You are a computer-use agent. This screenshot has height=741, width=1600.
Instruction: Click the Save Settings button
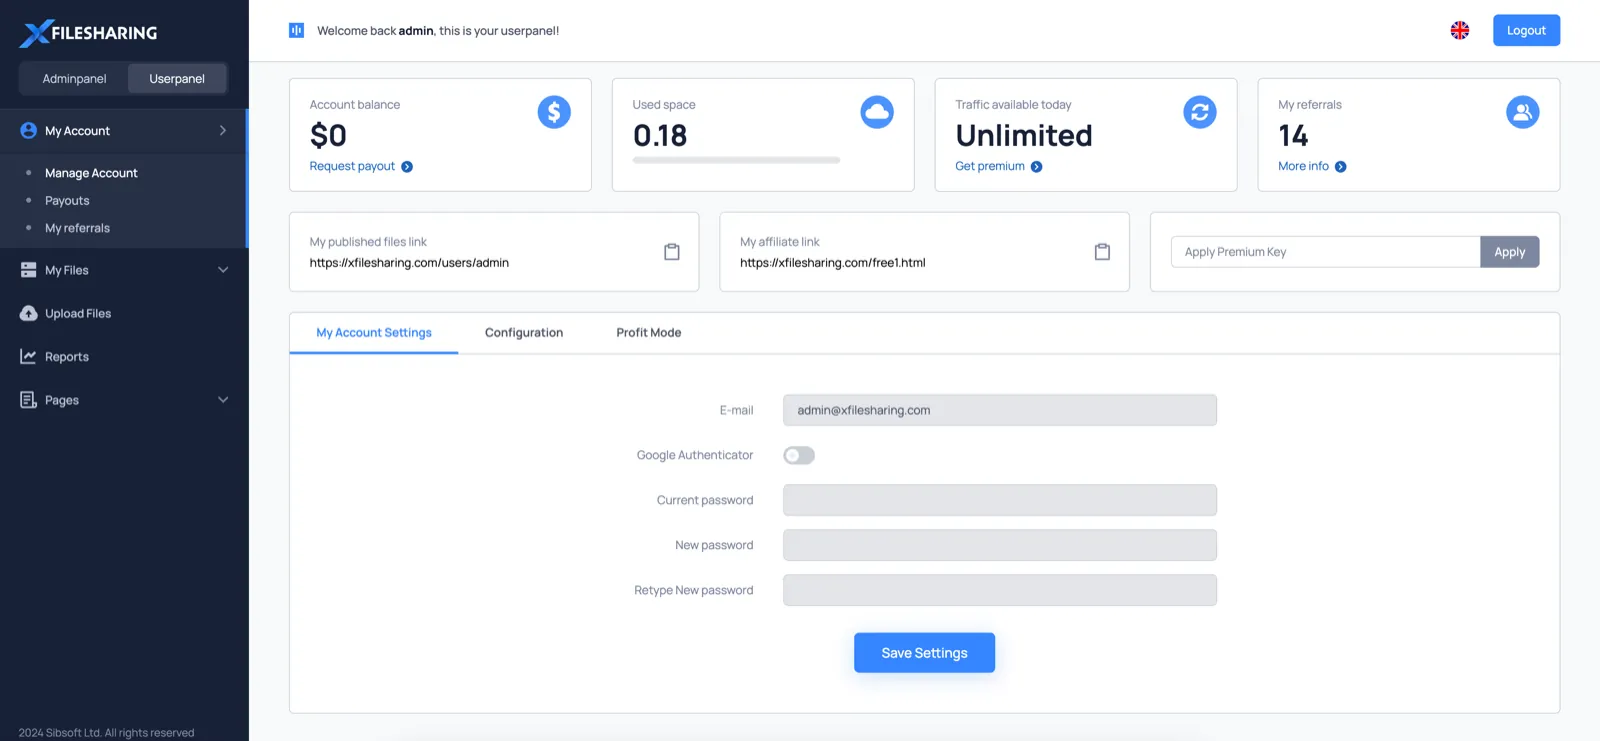click(x=924, y=653)
